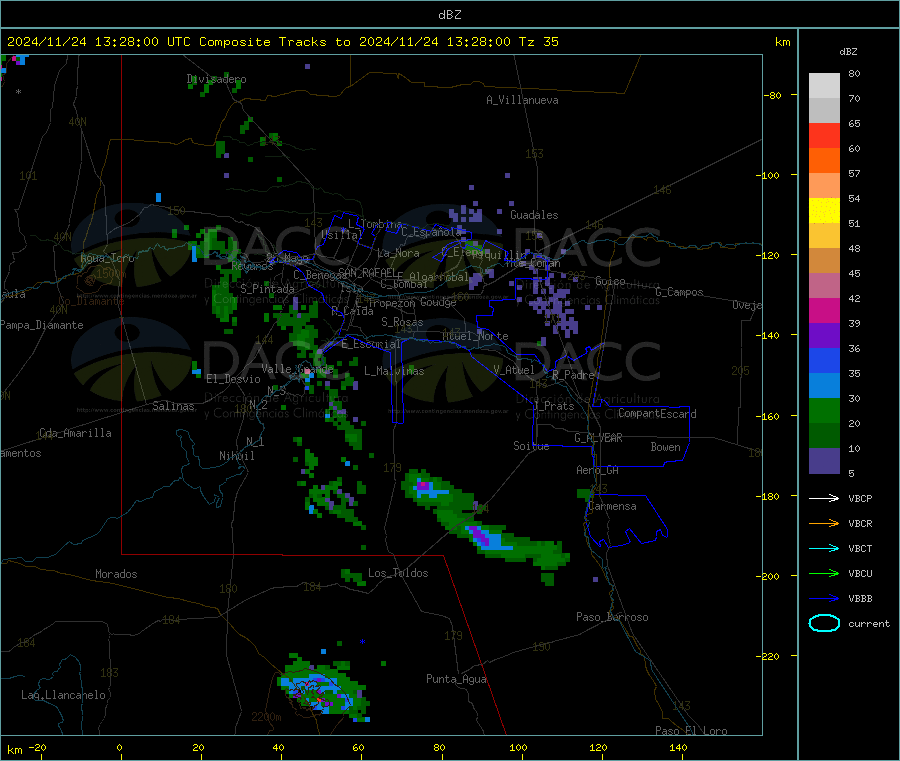Click the 'current' legend label
Viewport: 900px width, 761px height.
[x=869, y=623]
